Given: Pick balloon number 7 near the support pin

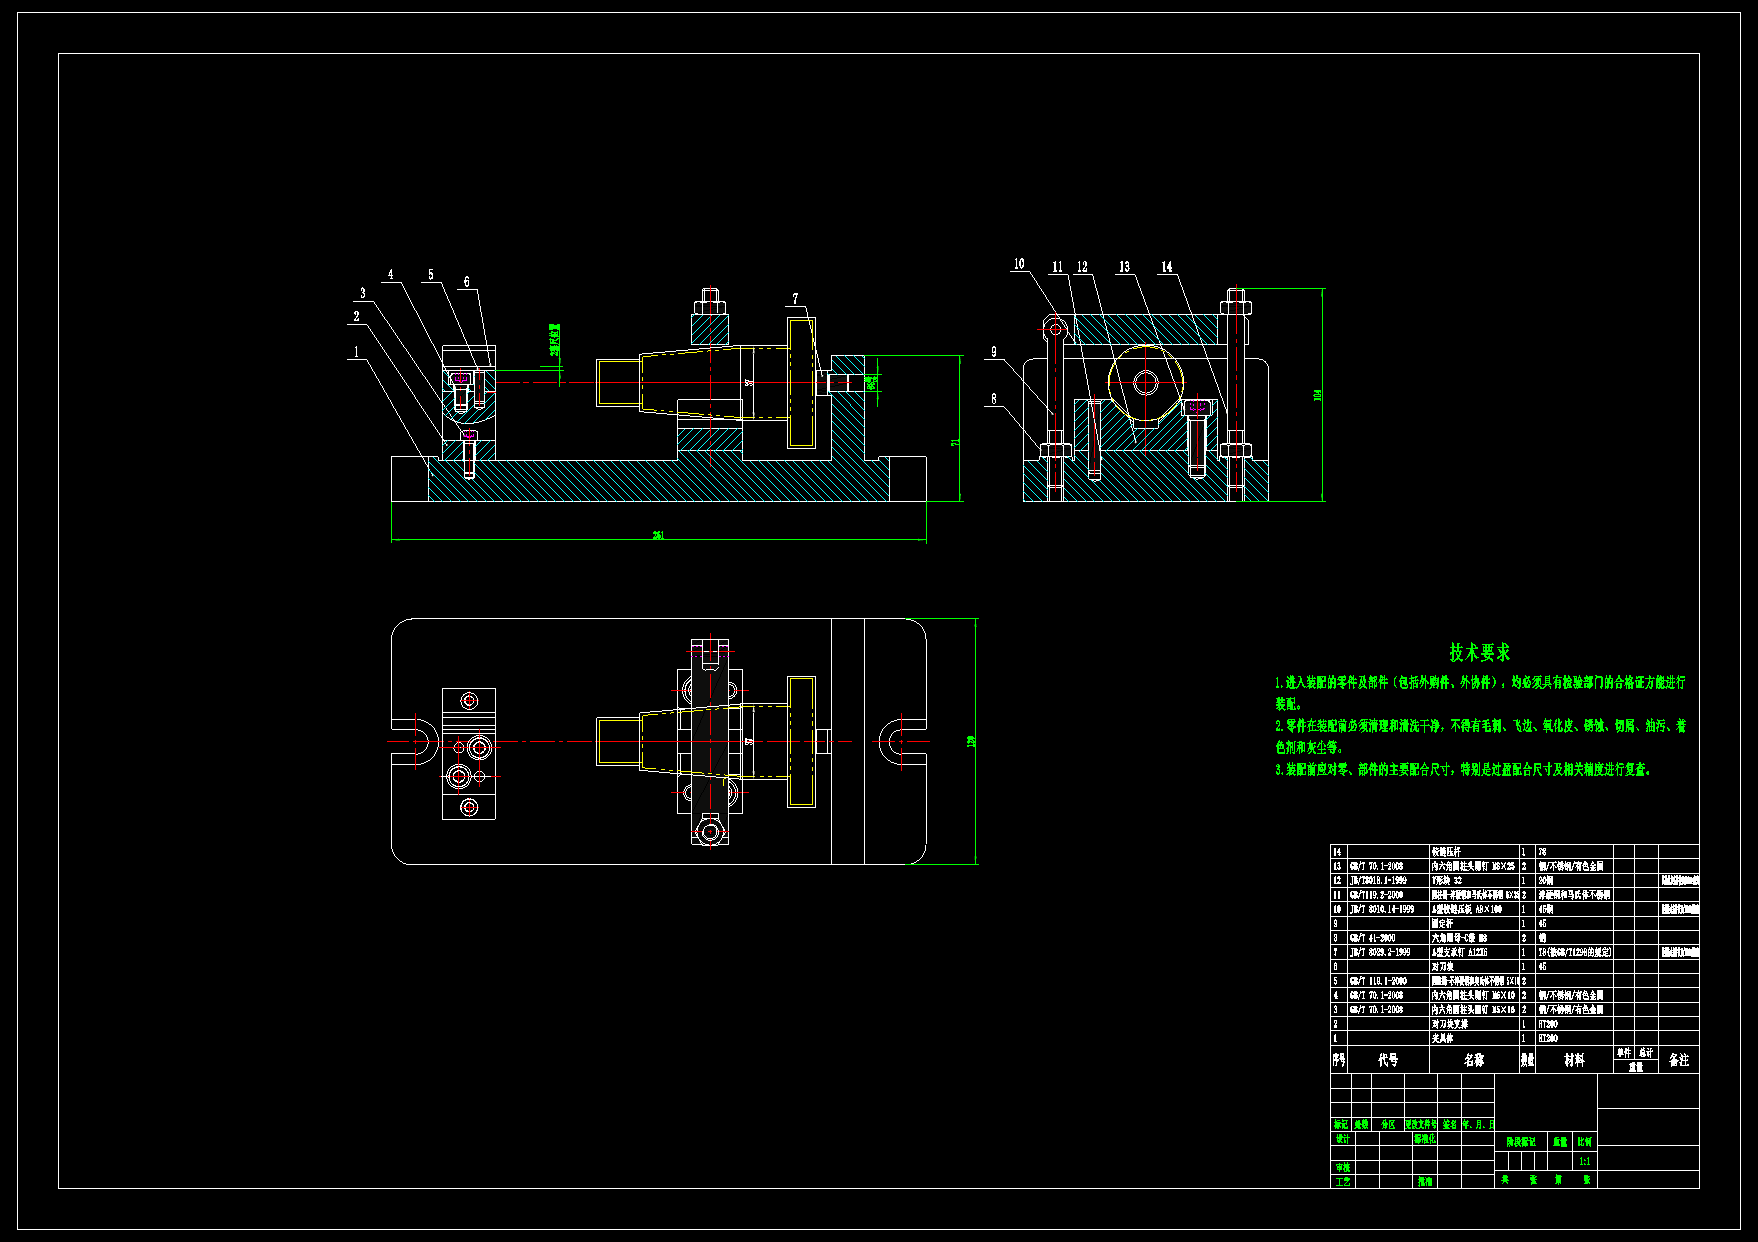Looking at the screenshot, I should coord(796,299).
